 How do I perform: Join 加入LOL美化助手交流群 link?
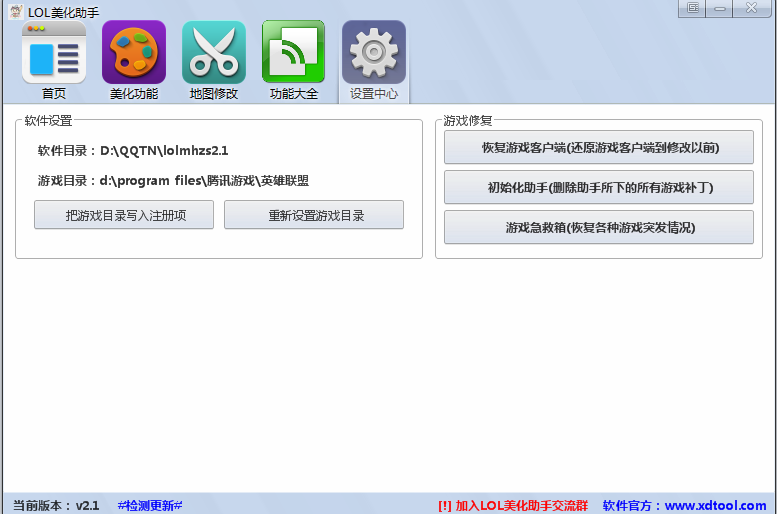click(x=513, y=506)
